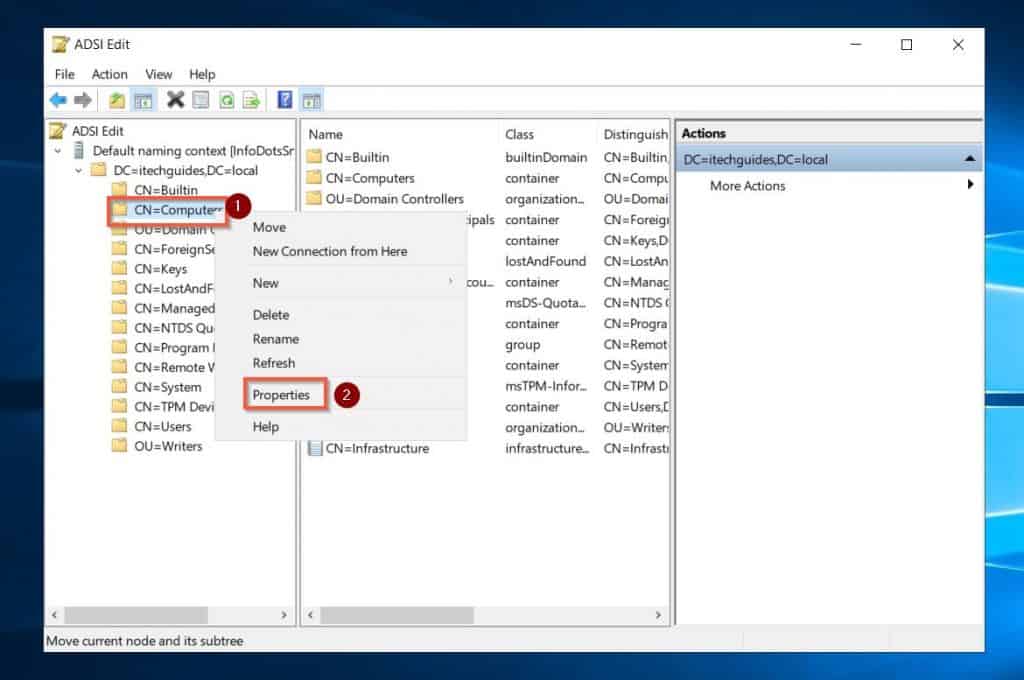
Task: Collapse the Default naming context node
Action: click(x=58, y=151)
